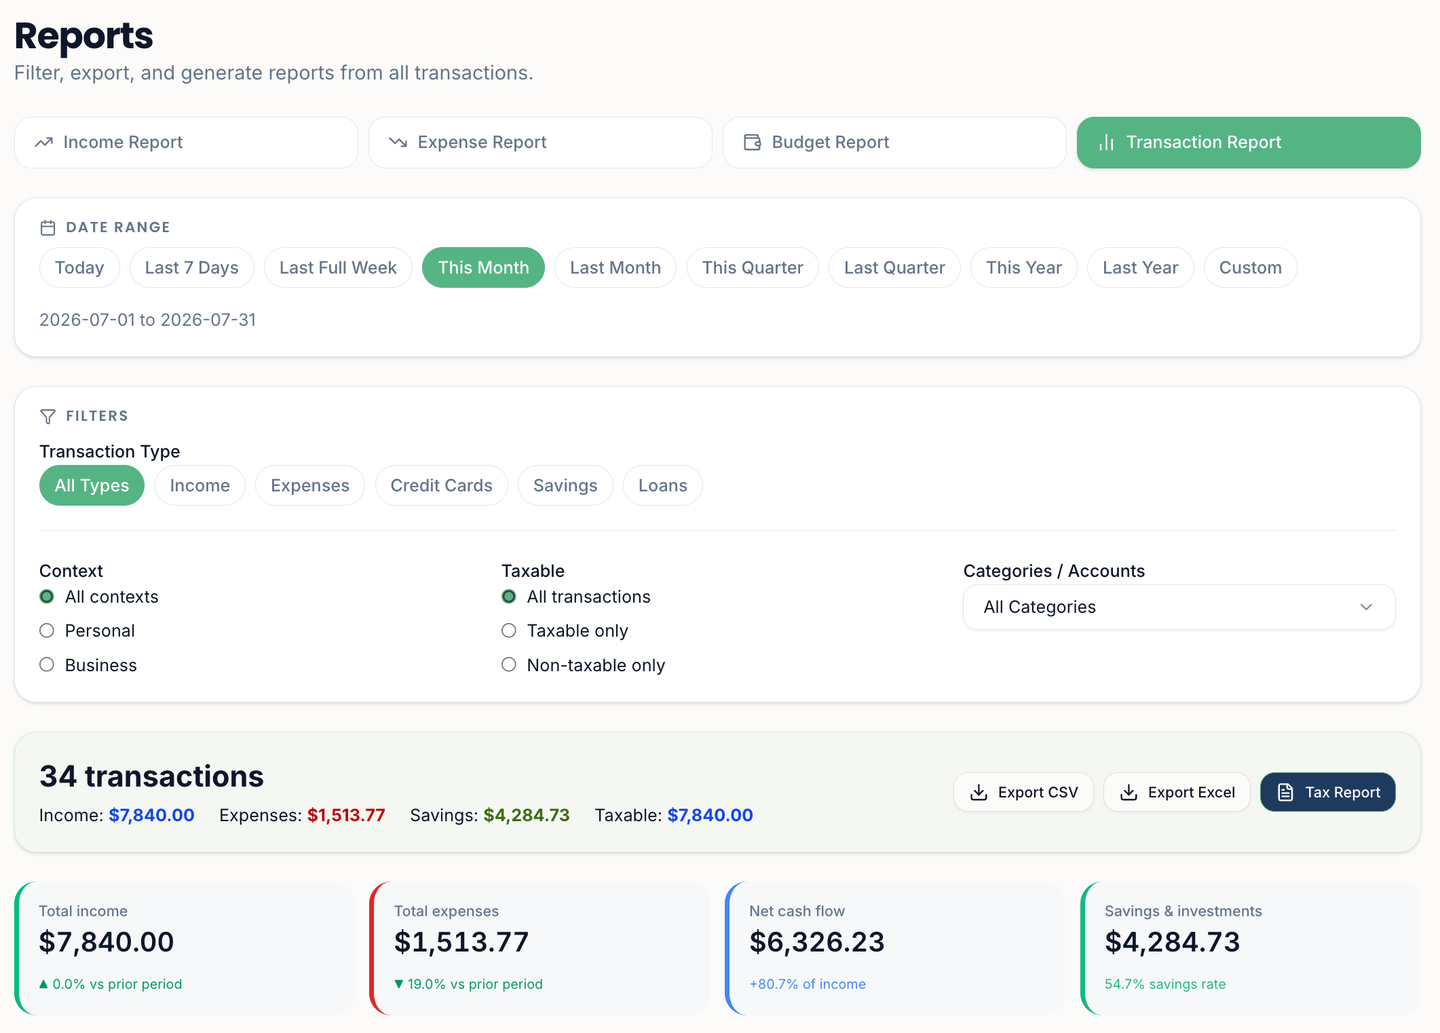This screenshot has height=1033, width=1440.
Task: Click the Income Report trend-up icon
Action: tap(44, 142)
